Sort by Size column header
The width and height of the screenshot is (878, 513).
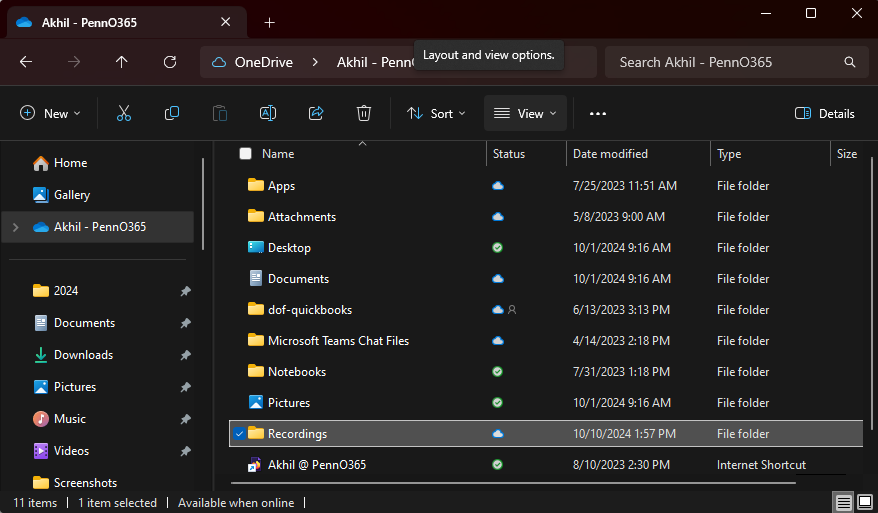(847, 153)
